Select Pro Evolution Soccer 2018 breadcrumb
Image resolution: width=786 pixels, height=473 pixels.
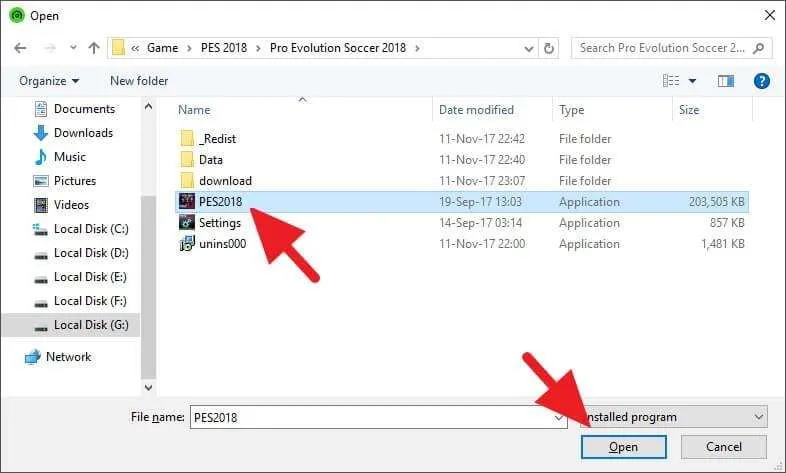[x=338, y=48]
